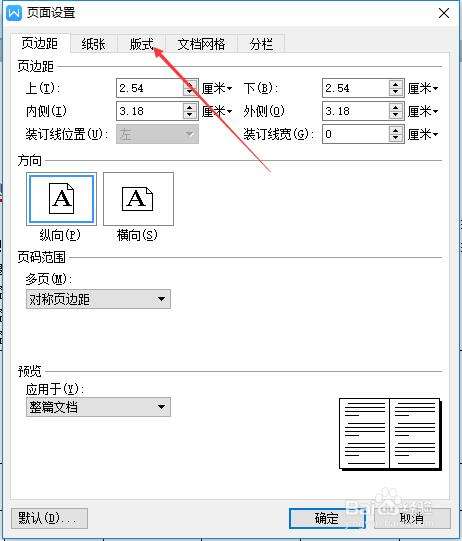The image size is (462, 541).
Task: Increase the 内侧(I) margin value
Action: [x=189, y=107]
